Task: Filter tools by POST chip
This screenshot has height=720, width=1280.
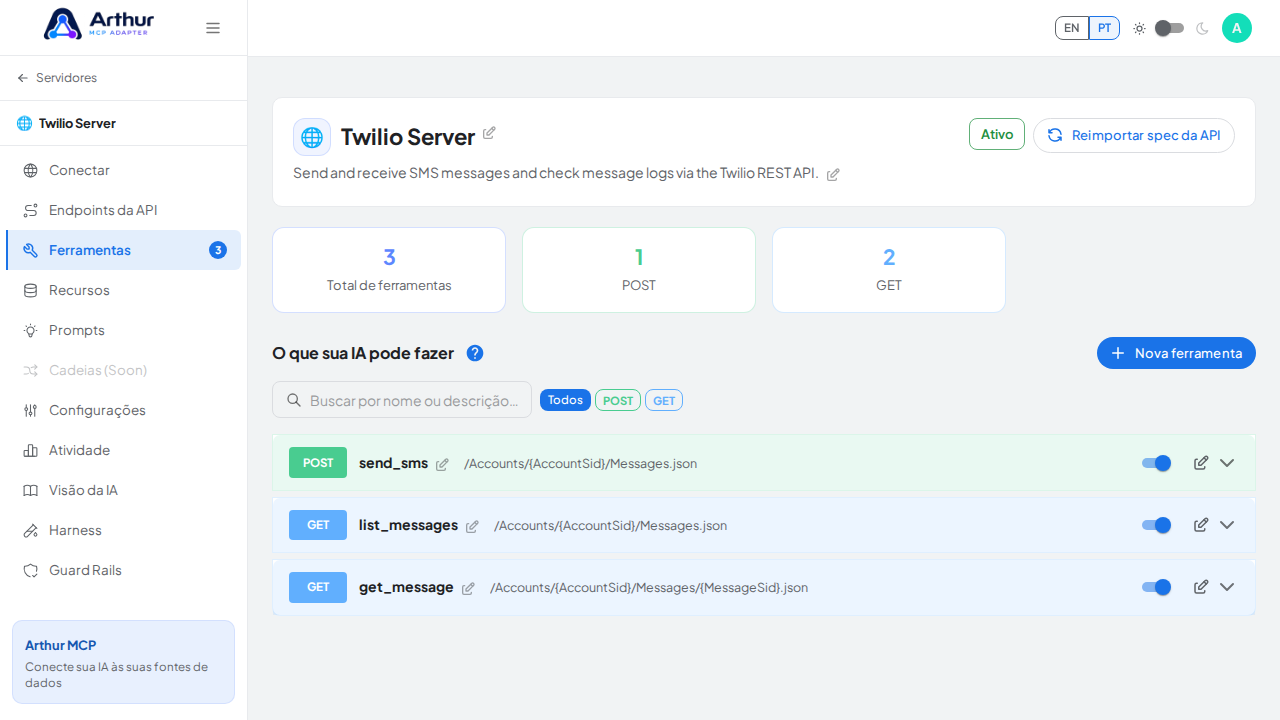Action: click(x=618, y=400)
